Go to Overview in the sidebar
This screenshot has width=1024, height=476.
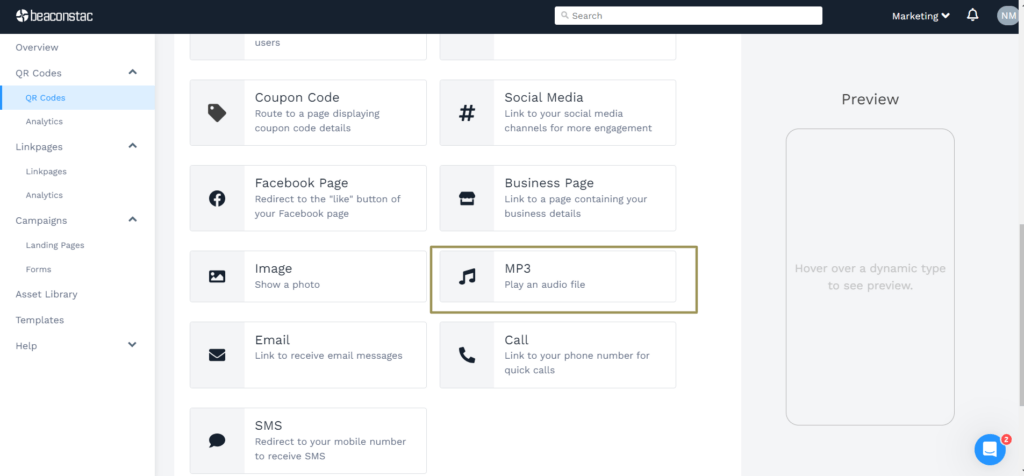coord(37,47)
